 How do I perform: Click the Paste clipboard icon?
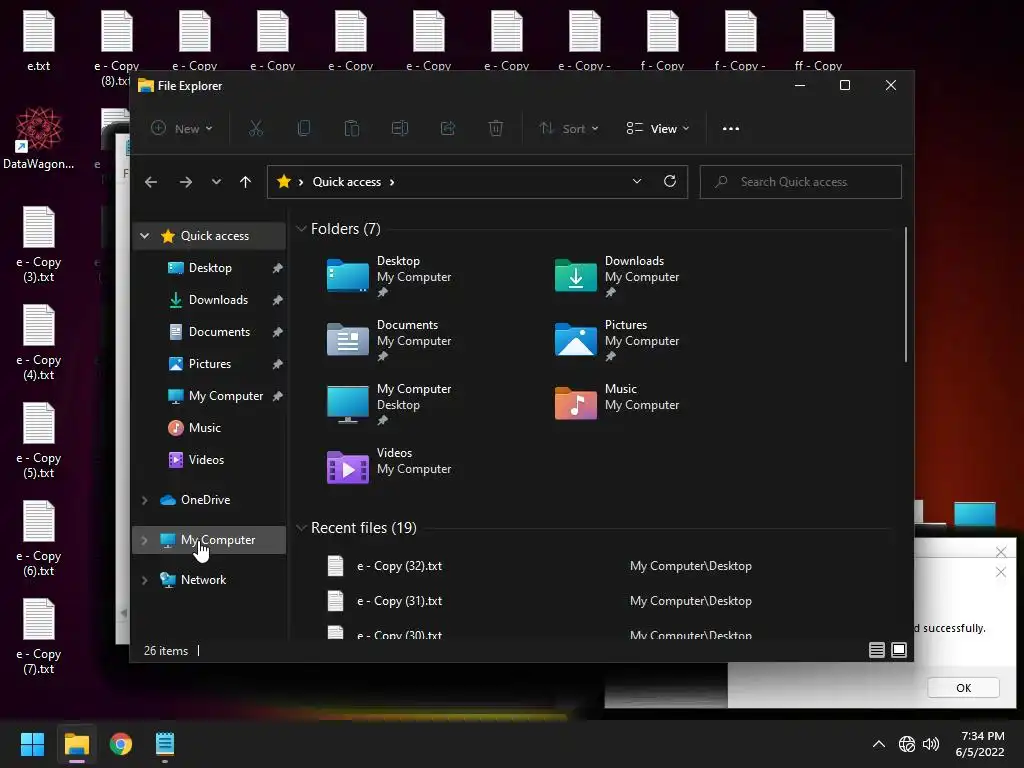click(x=351, y=129)
